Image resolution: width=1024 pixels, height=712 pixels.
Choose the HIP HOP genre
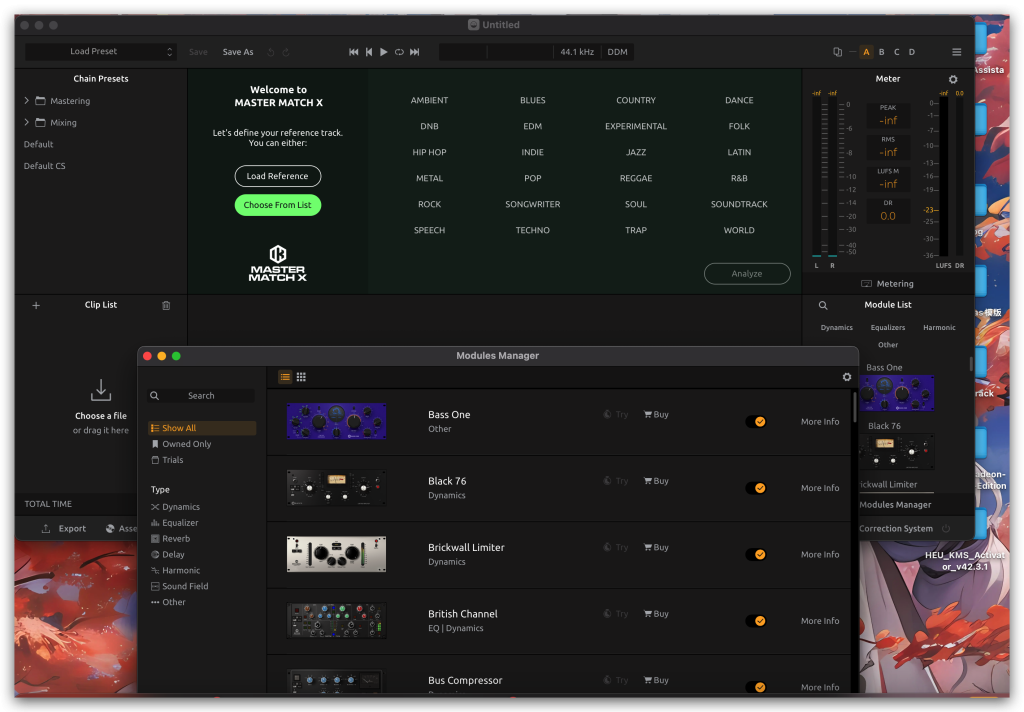click(x=429, y=152)
